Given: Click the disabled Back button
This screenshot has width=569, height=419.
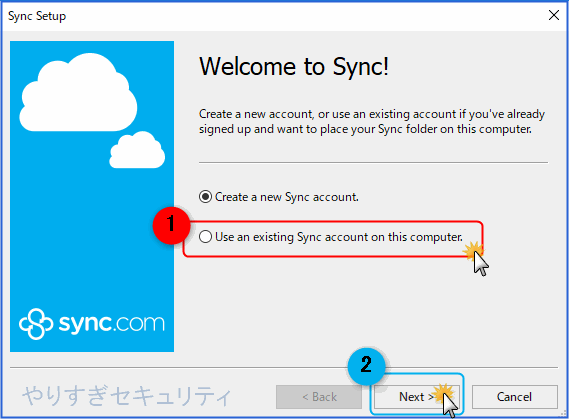Looking at the screenshot, I should pyautogui.click(x=319, y=397).
